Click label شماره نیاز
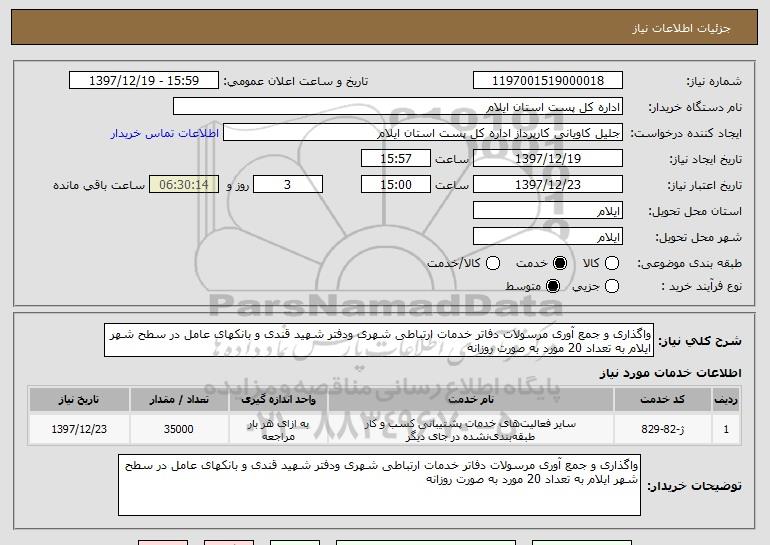Image resolution: width=770 pixels, height=545 pixels. click(x=714, y=81)
